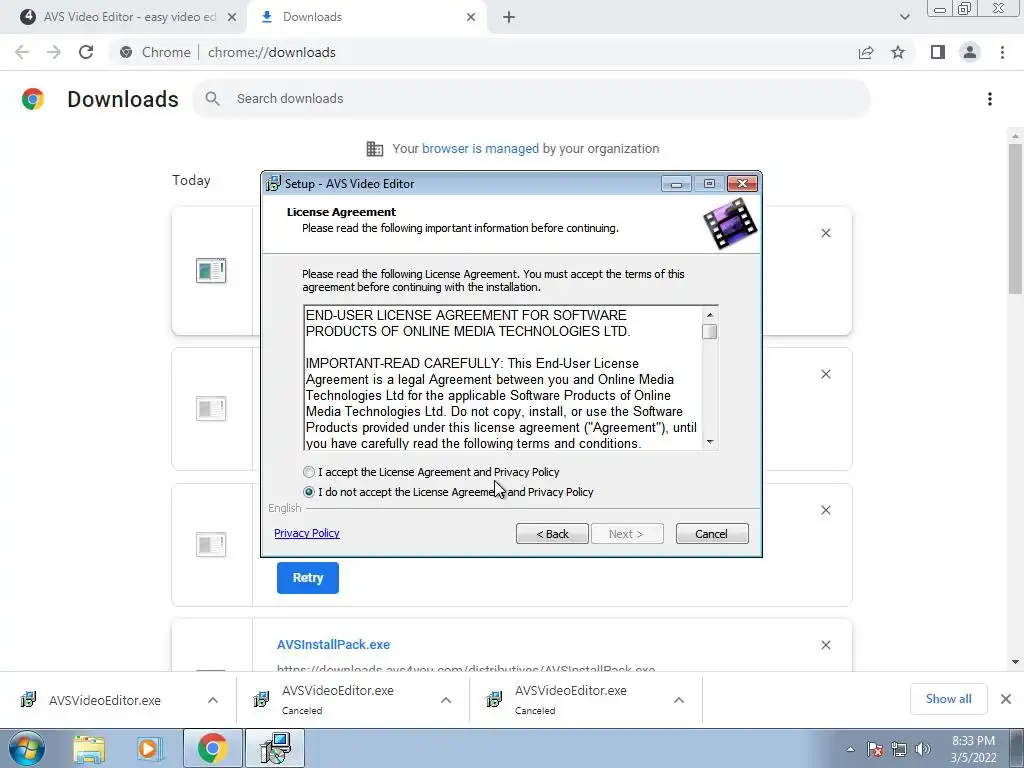The height and width of the screenshot is (768, 1024).
Task: Open the Windows Start menu
Action: (x=25, y=748)
